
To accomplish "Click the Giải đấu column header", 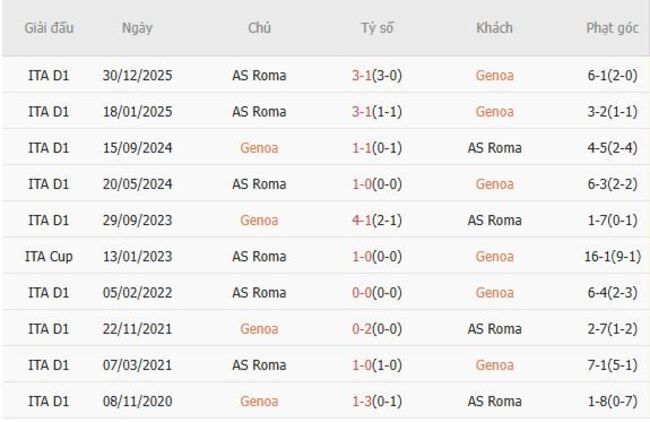I will tap(49, 28).
